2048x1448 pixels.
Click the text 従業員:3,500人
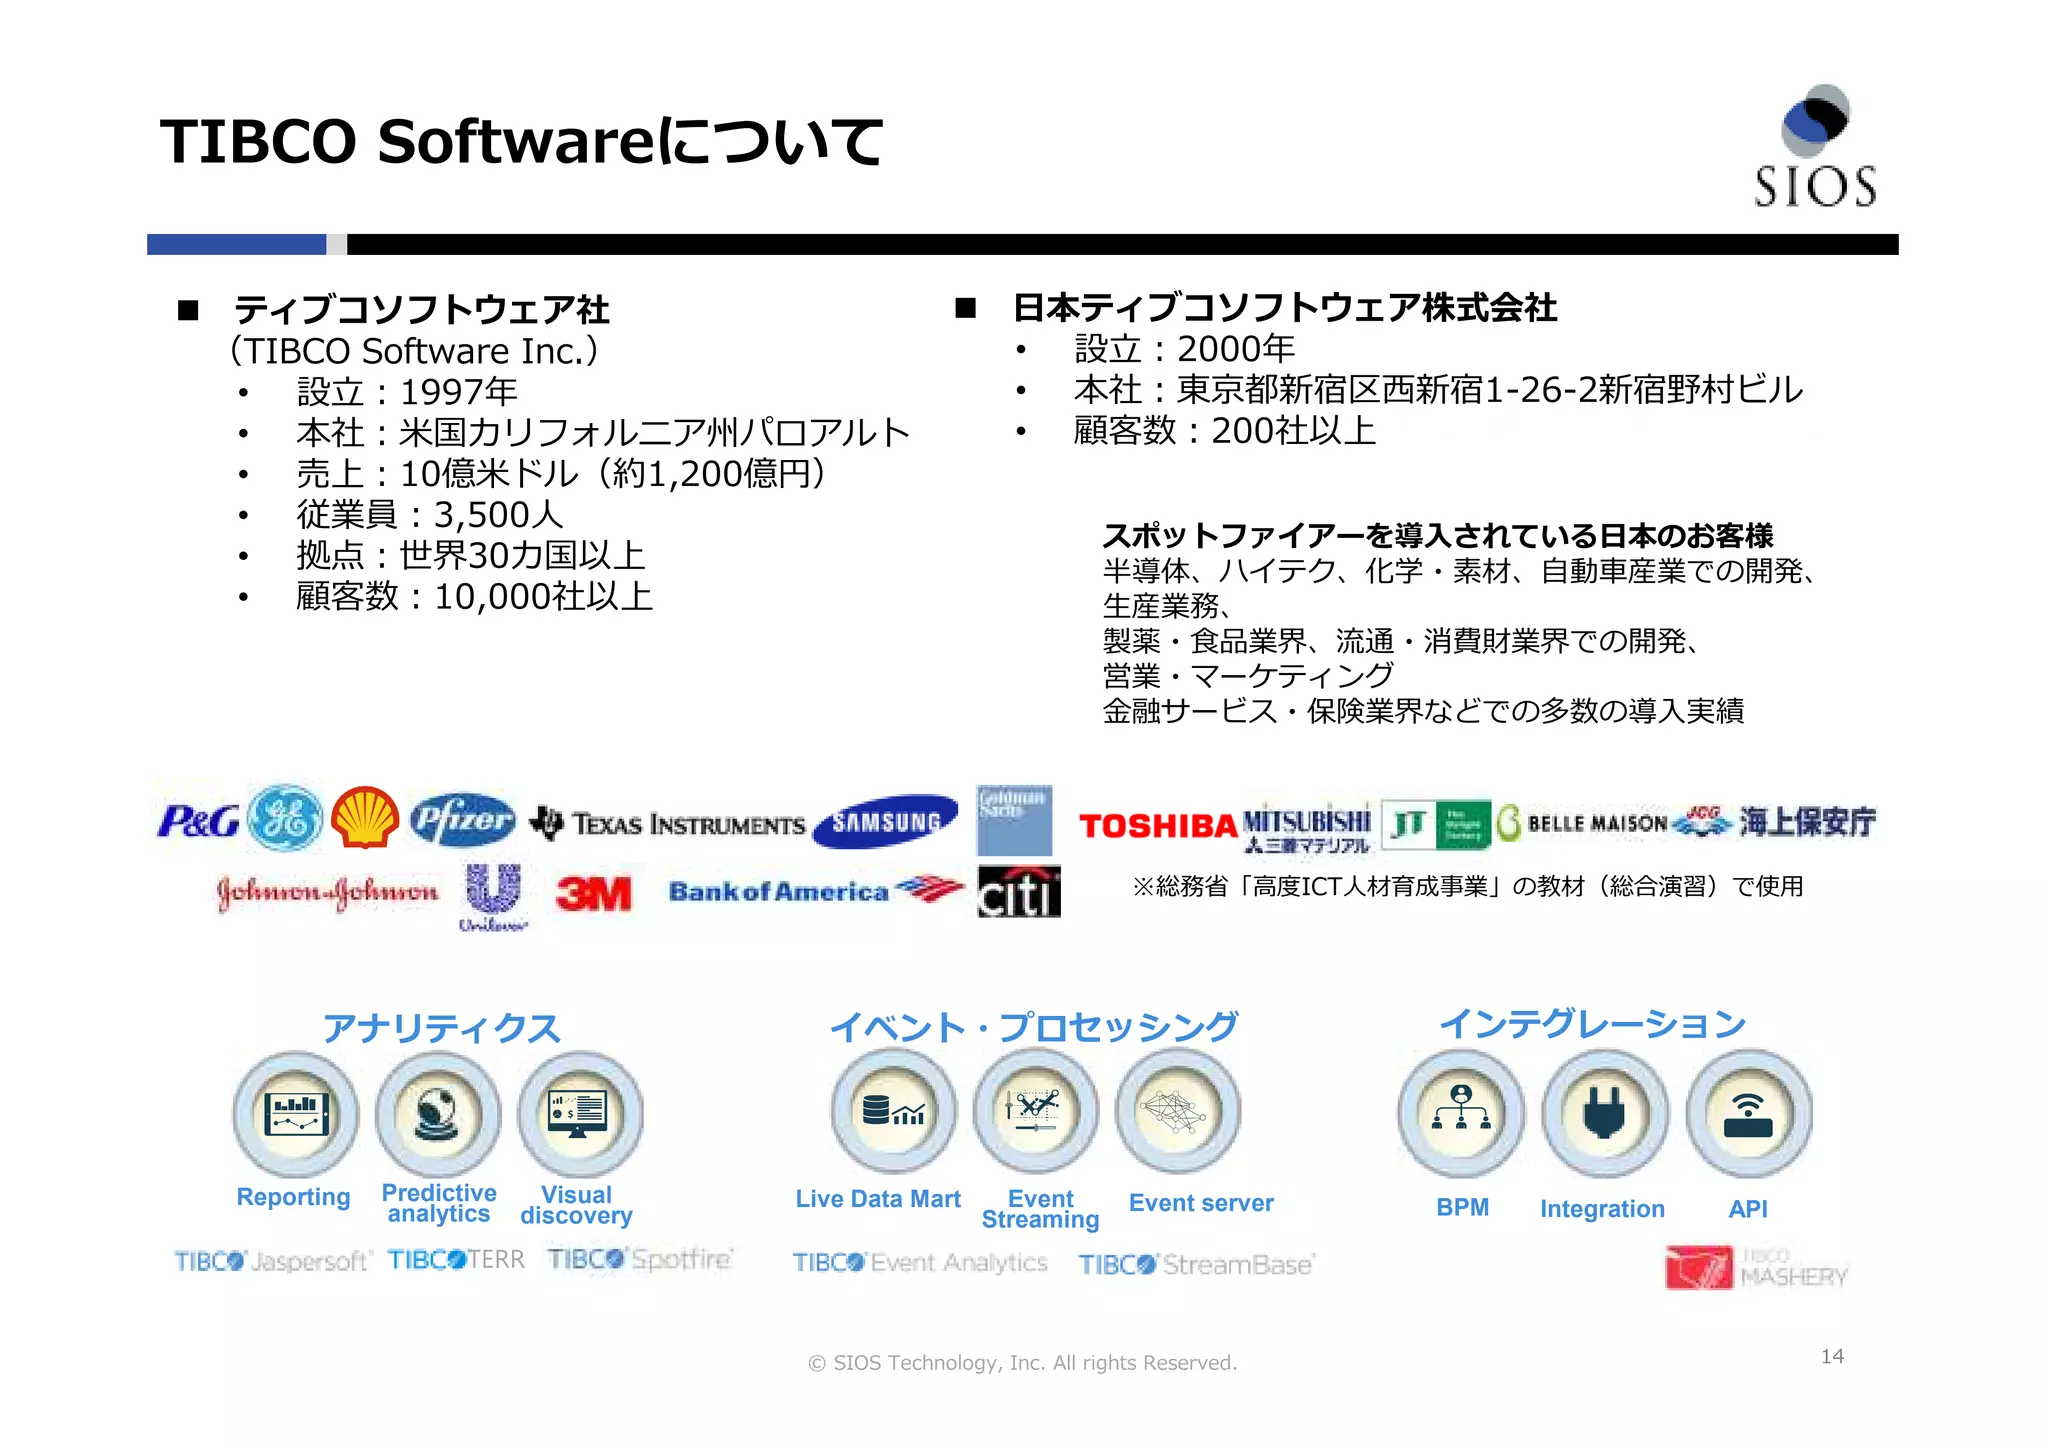[430, 515]
